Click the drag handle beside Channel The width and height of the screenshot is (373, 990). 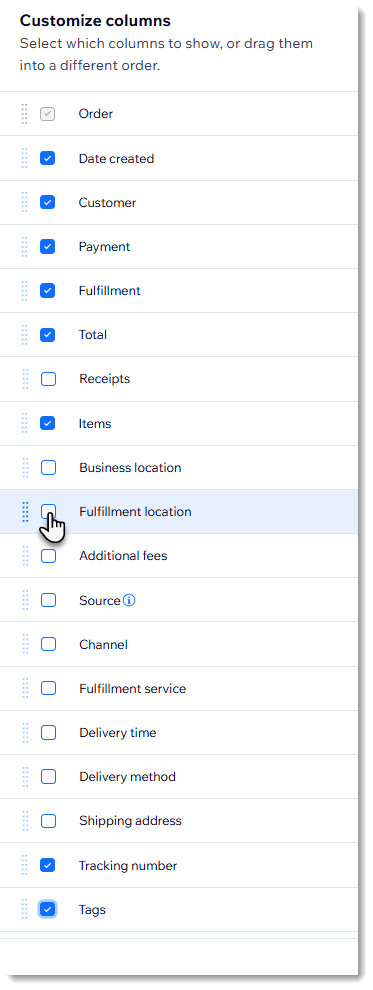(x=25, y=644)
